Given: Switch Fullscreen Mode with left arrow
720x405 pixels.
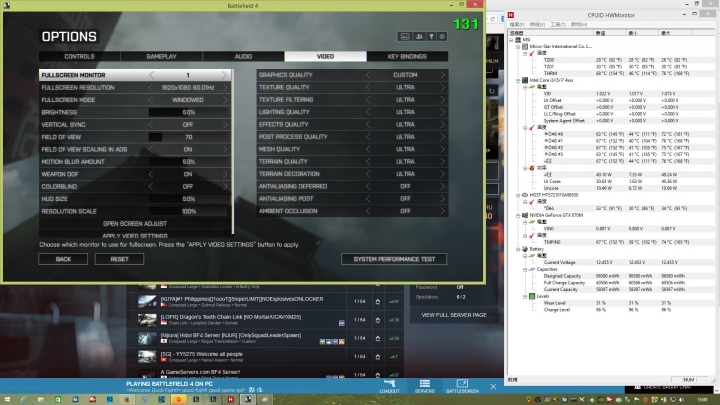Looking at the screenshot, I should tap(151, 100).
